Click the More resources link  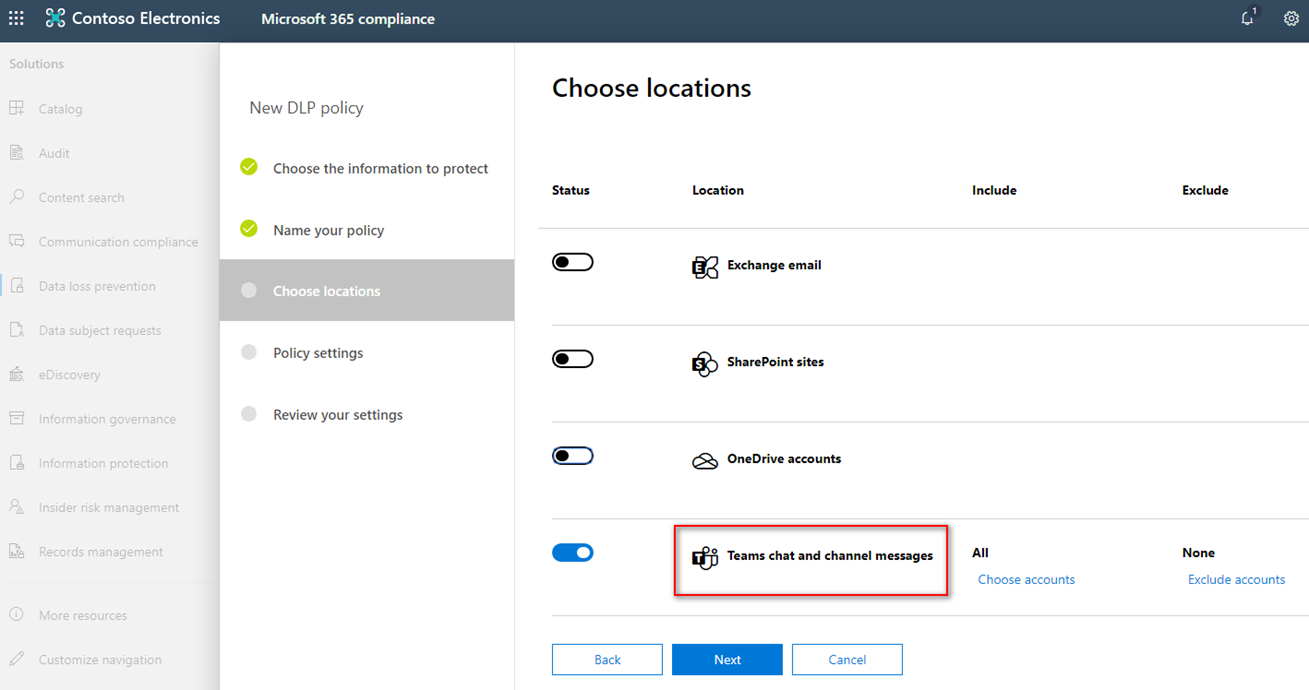(x=83, y=615)
